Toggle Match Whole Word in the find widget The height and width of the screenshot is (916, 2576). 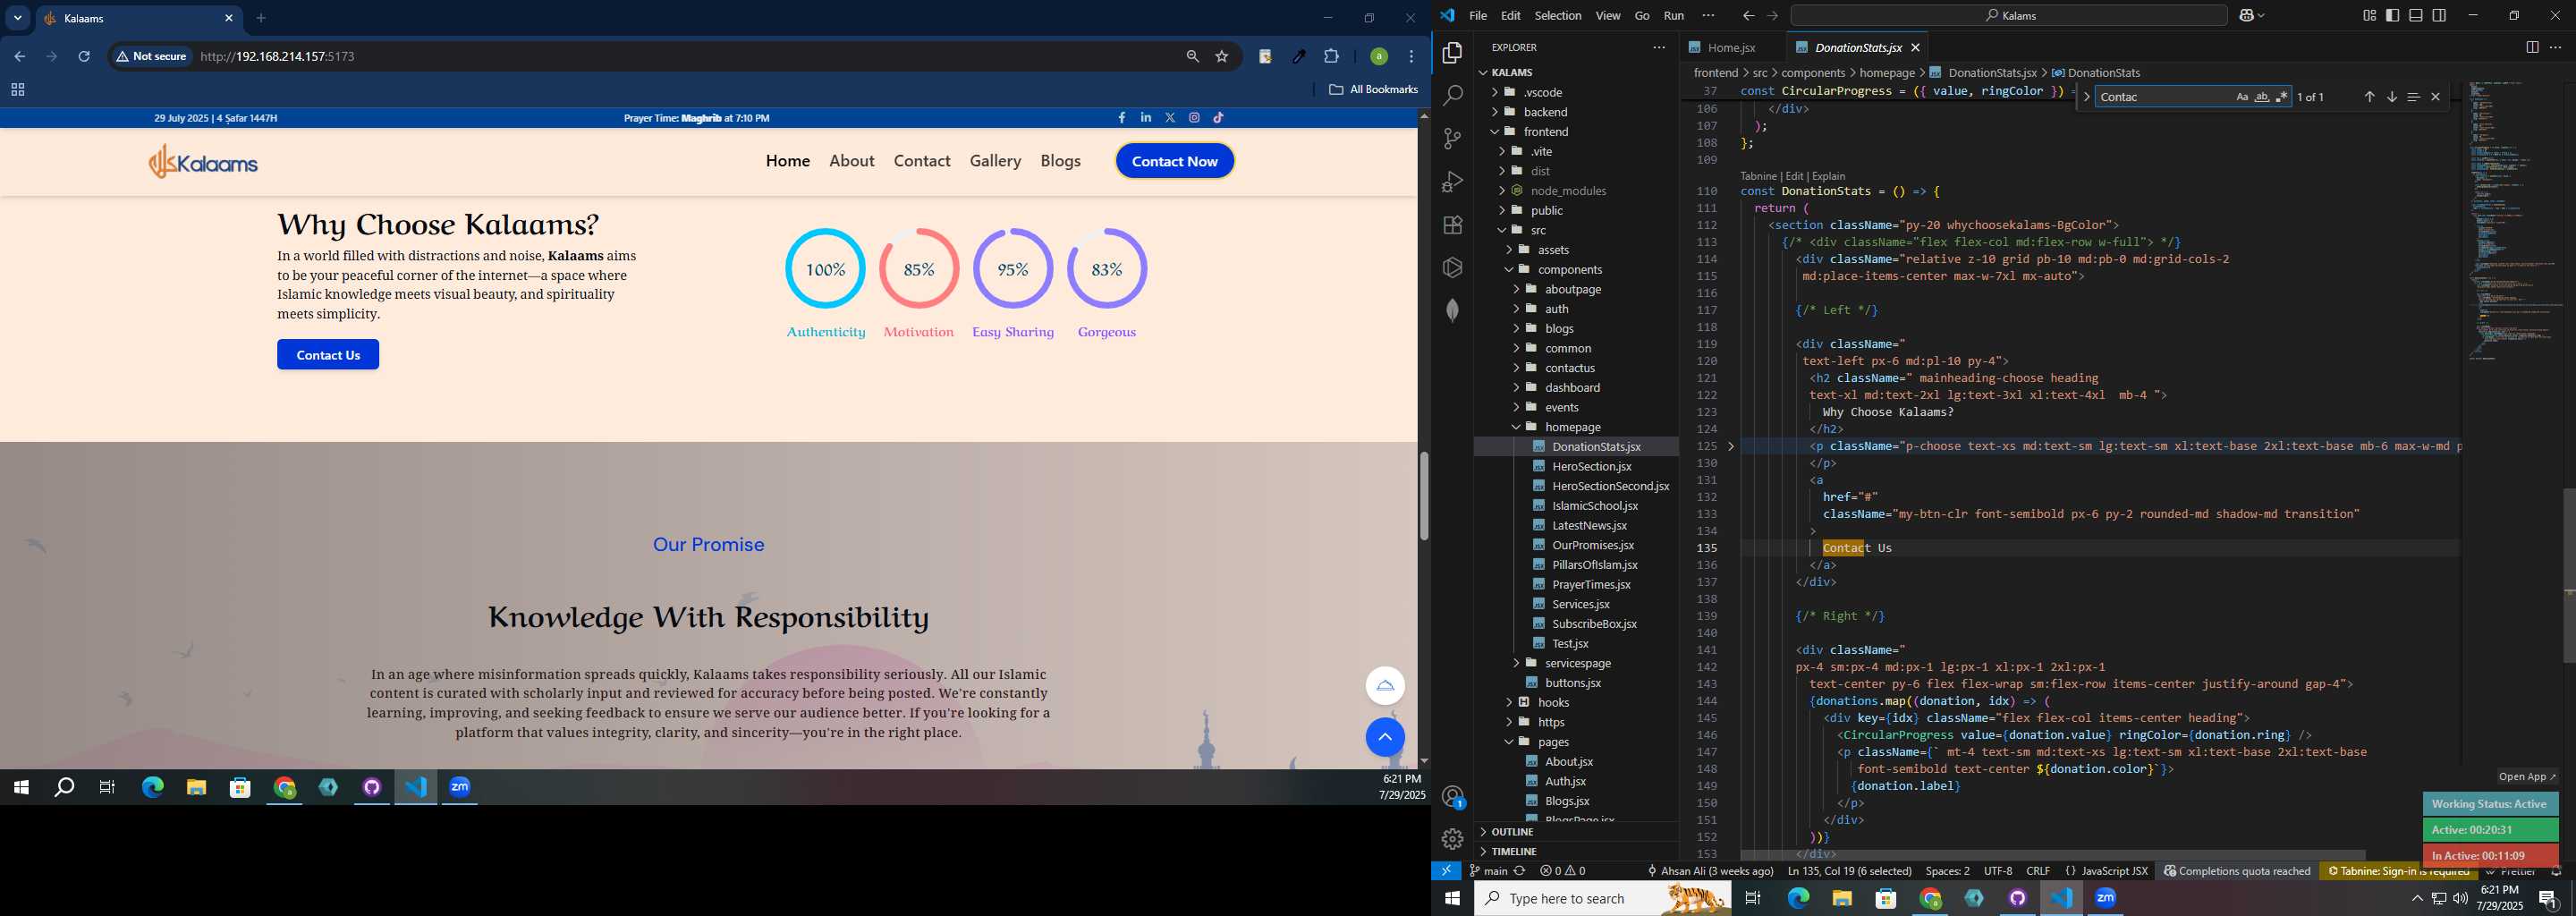[2262, 97]
